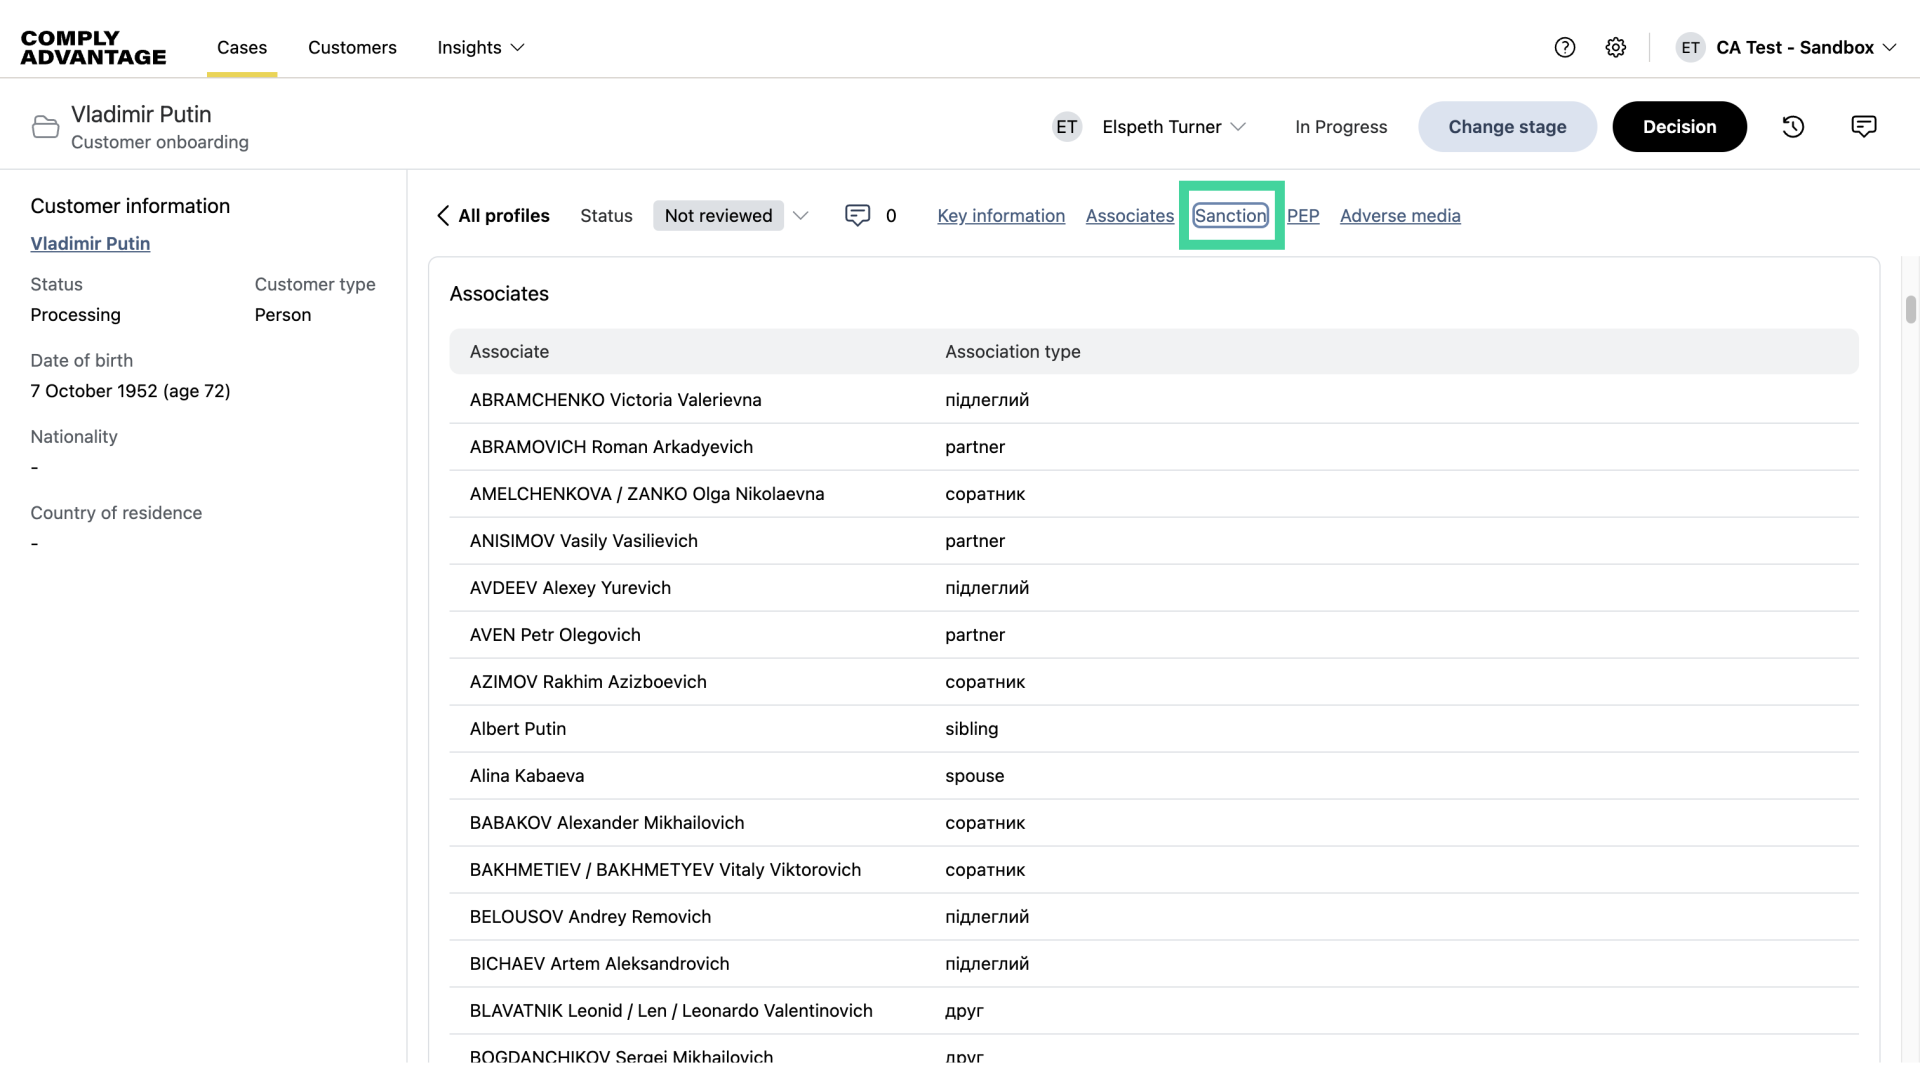Open Elspeth Turner assignee dropdown
This screenshot has width=1920, height=1080.
pyautogui.click(x=1173, y=127)
